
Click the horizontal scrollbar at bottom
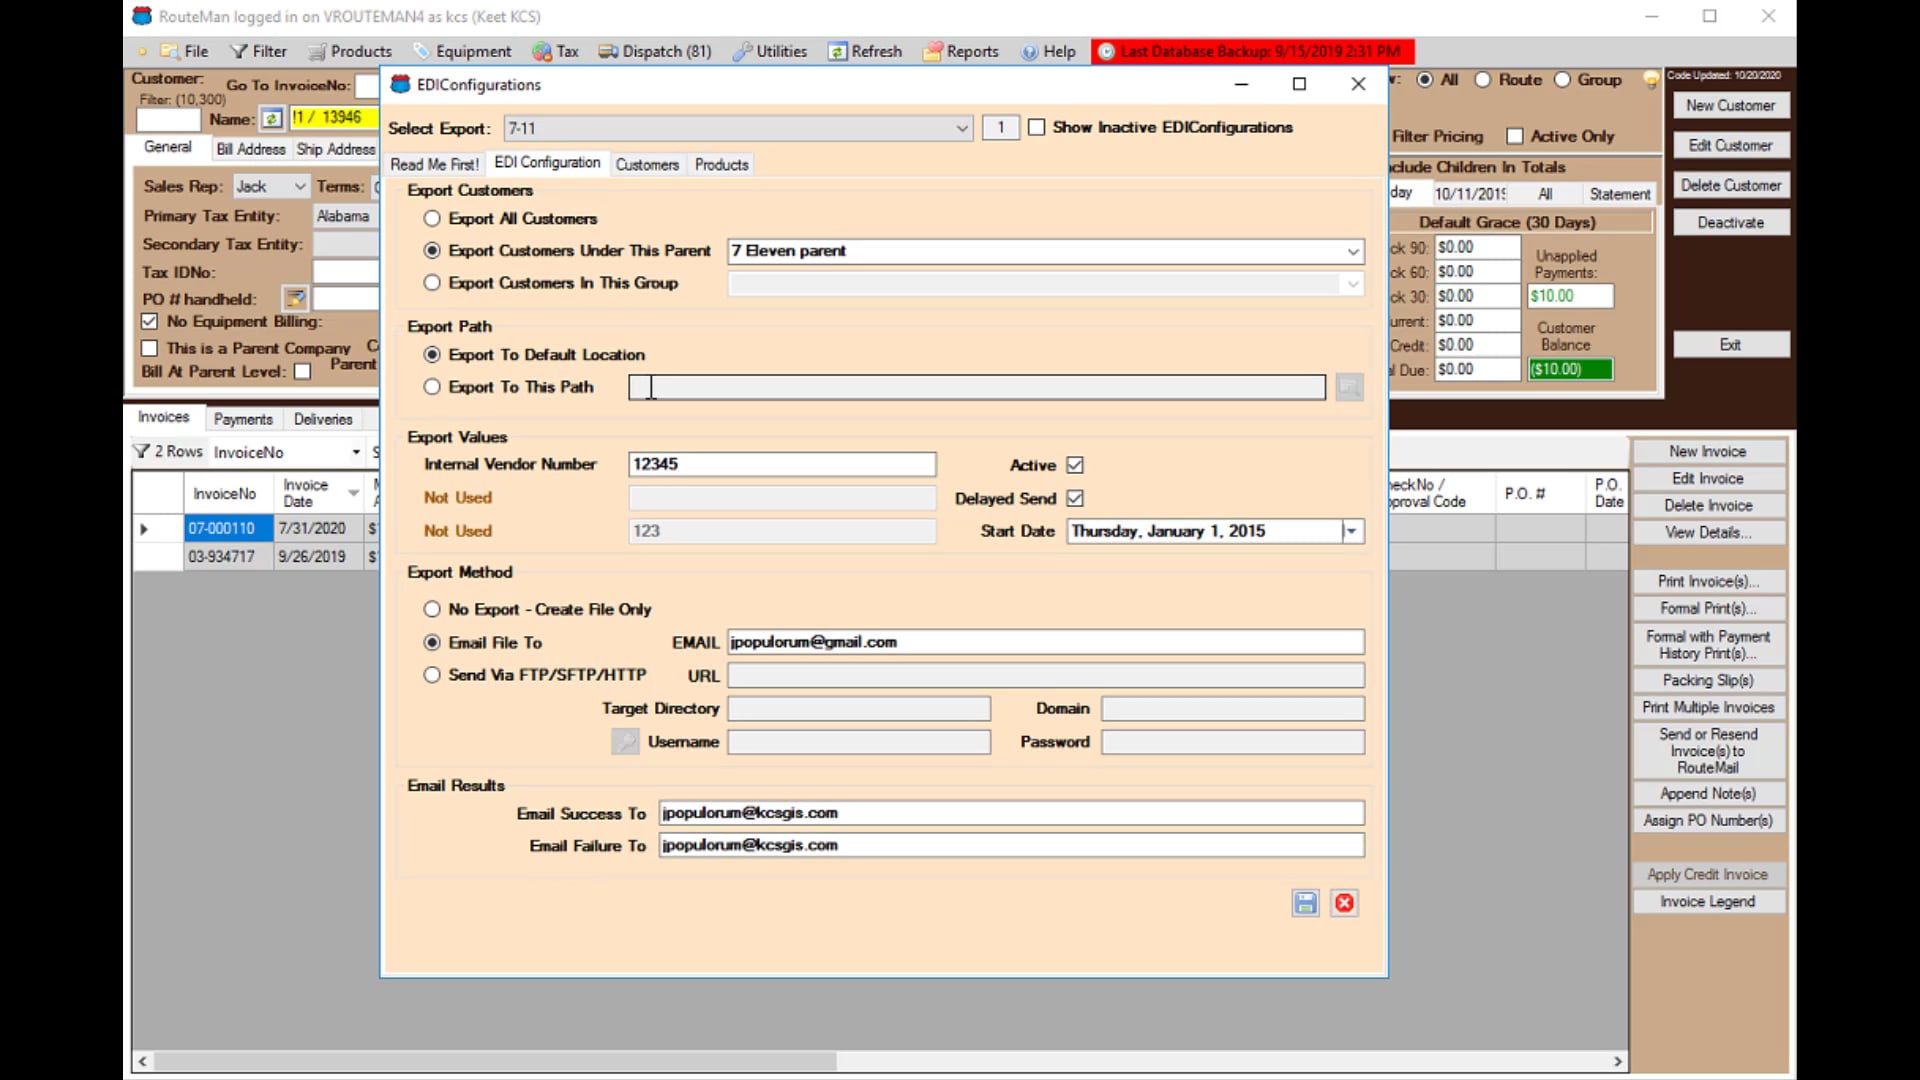click(880, 1061)
